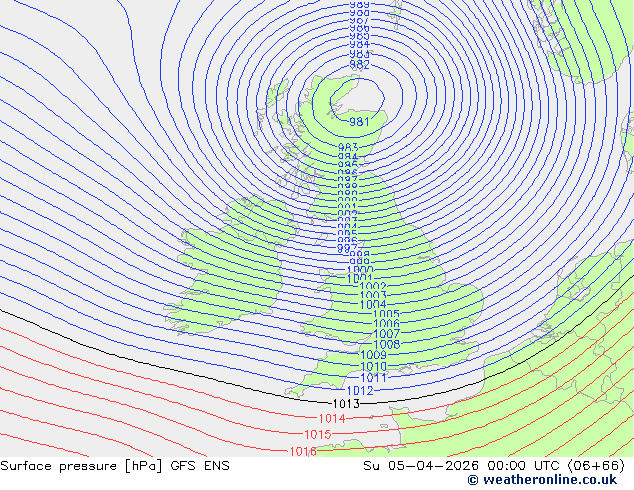This screenshot has height=490, width=634.
Task: Click the red 1014 isobar label
Action: point(332,418)
